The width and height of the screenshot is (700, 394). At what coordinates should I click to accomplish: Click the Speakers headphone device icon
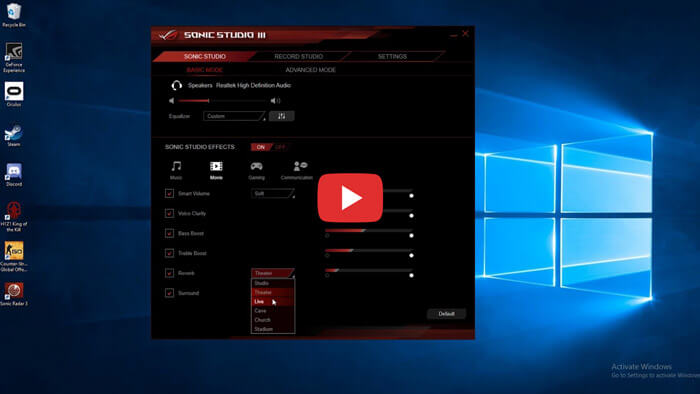[177, 85]
